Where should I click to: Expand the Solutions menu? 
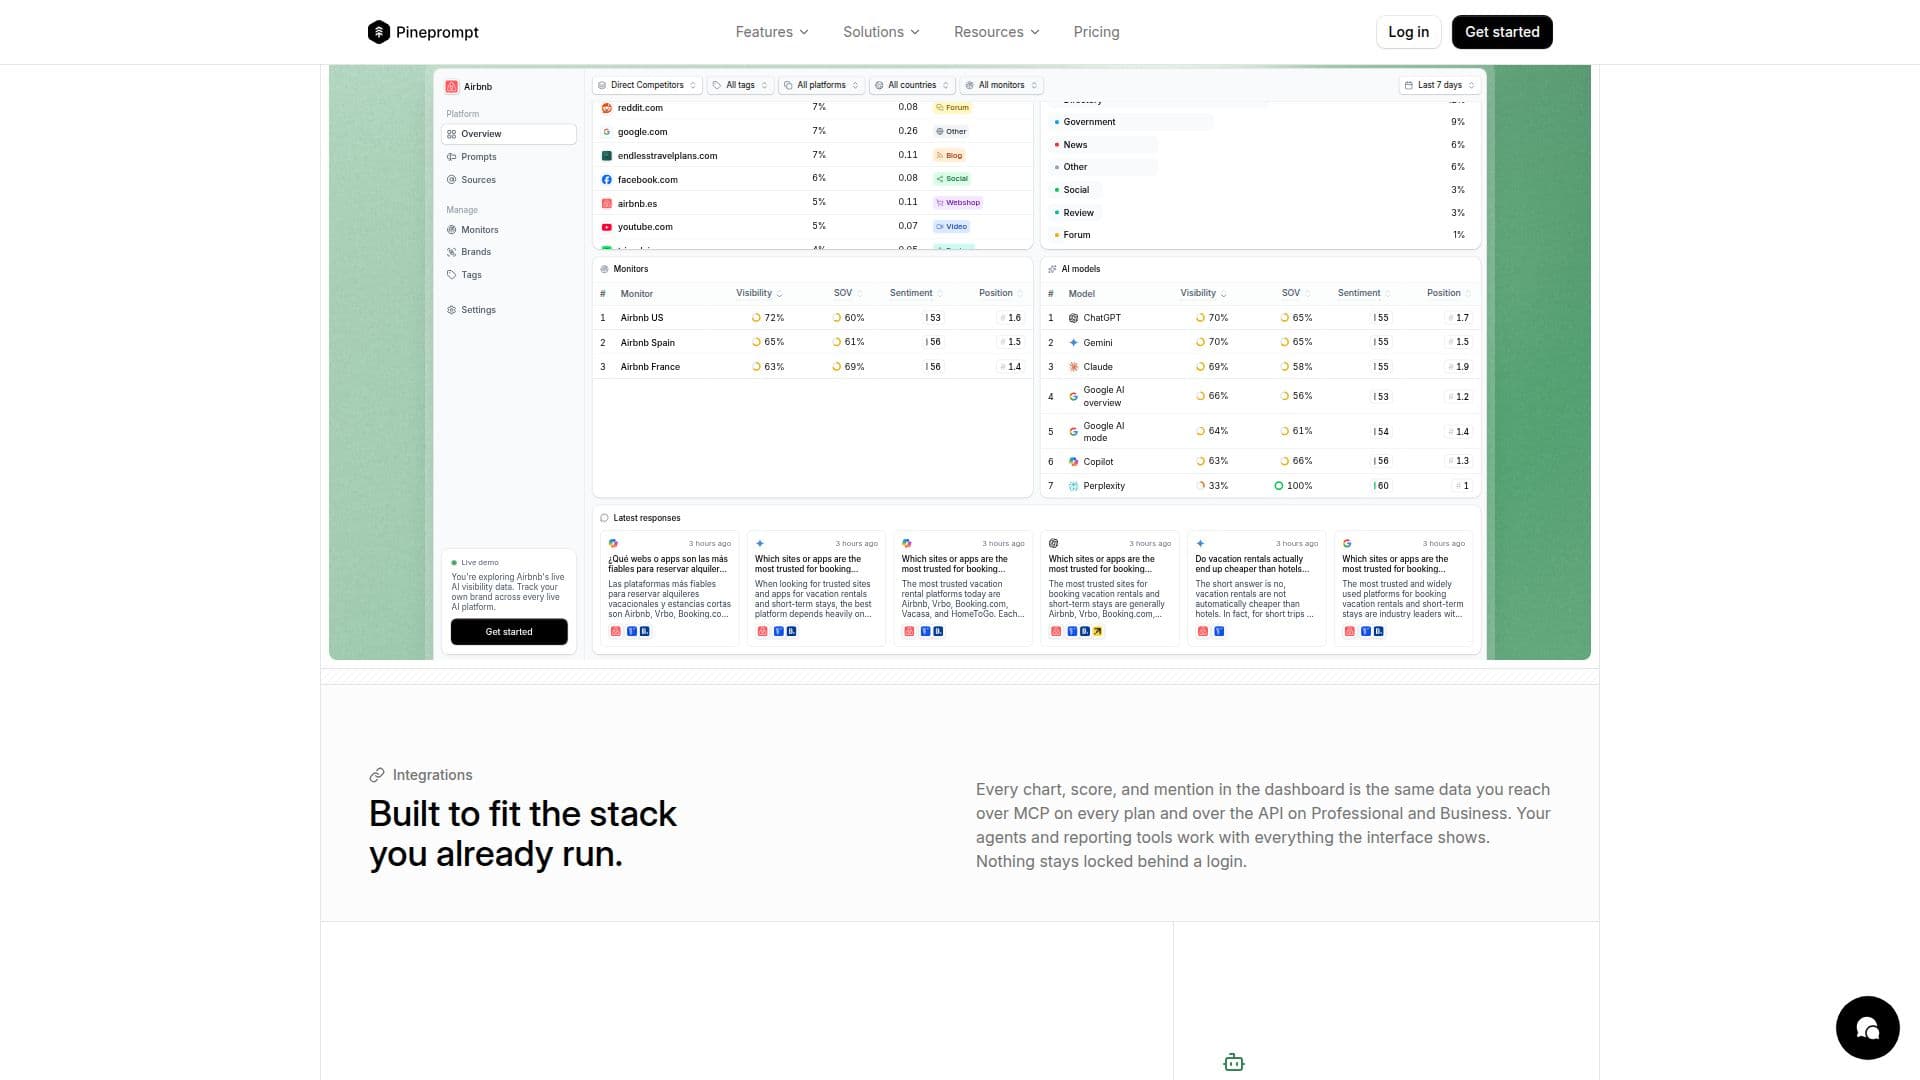881,32
